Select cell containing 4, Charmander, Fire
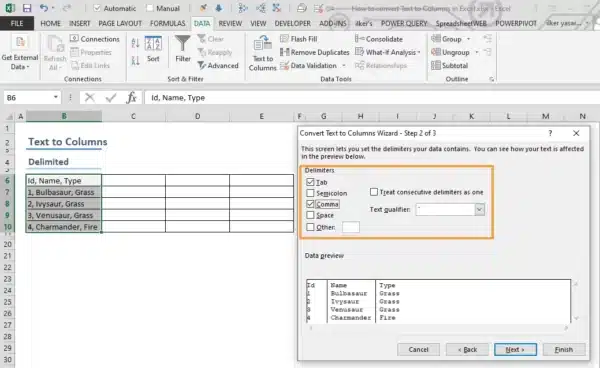The width and height of the screenshot is (600, 368). 64,226
